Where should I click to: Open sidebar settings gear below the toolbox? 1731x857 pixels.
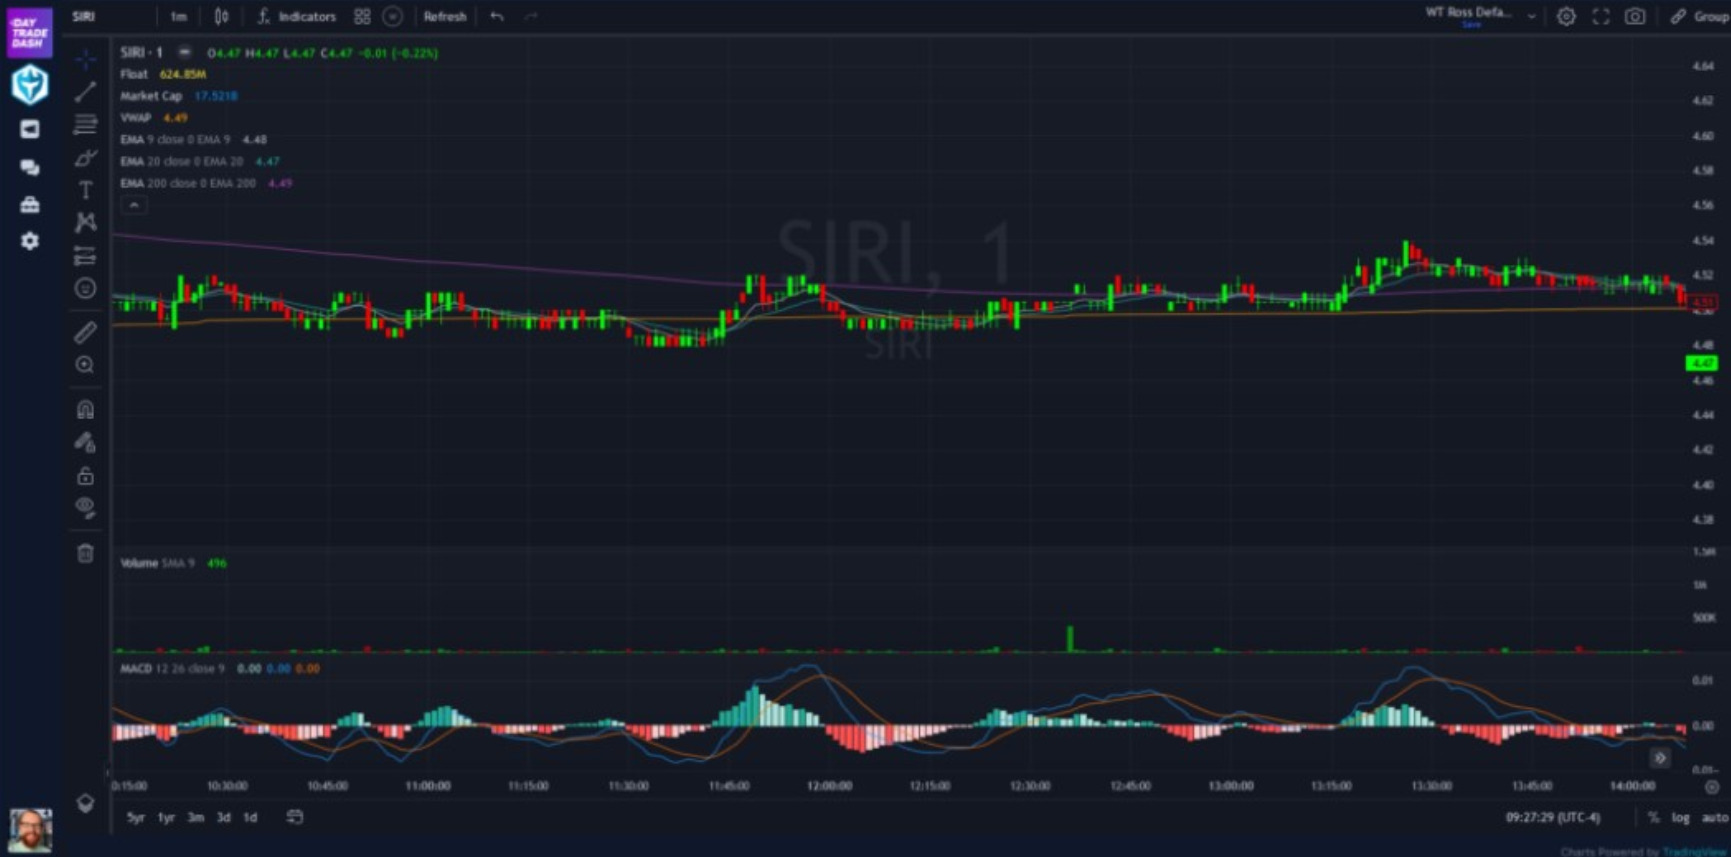pyautogui.click(x=30, y=241)
